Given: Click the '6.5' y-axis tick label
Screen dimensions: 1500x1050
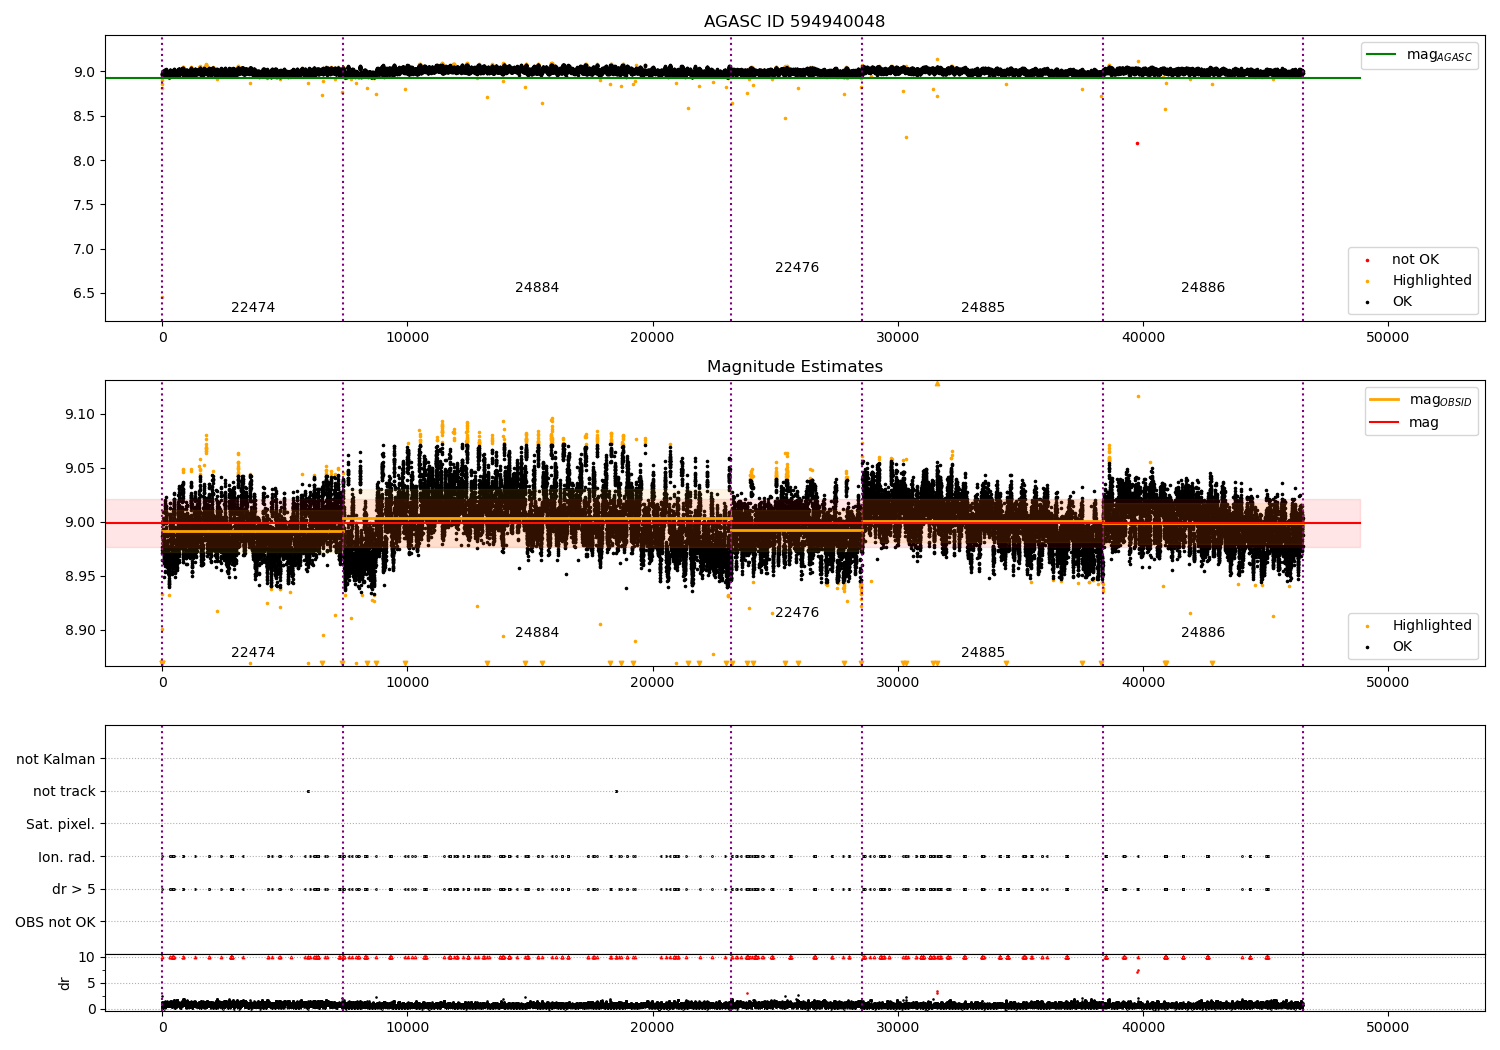Looking at the screenshot, I should 83,293.
